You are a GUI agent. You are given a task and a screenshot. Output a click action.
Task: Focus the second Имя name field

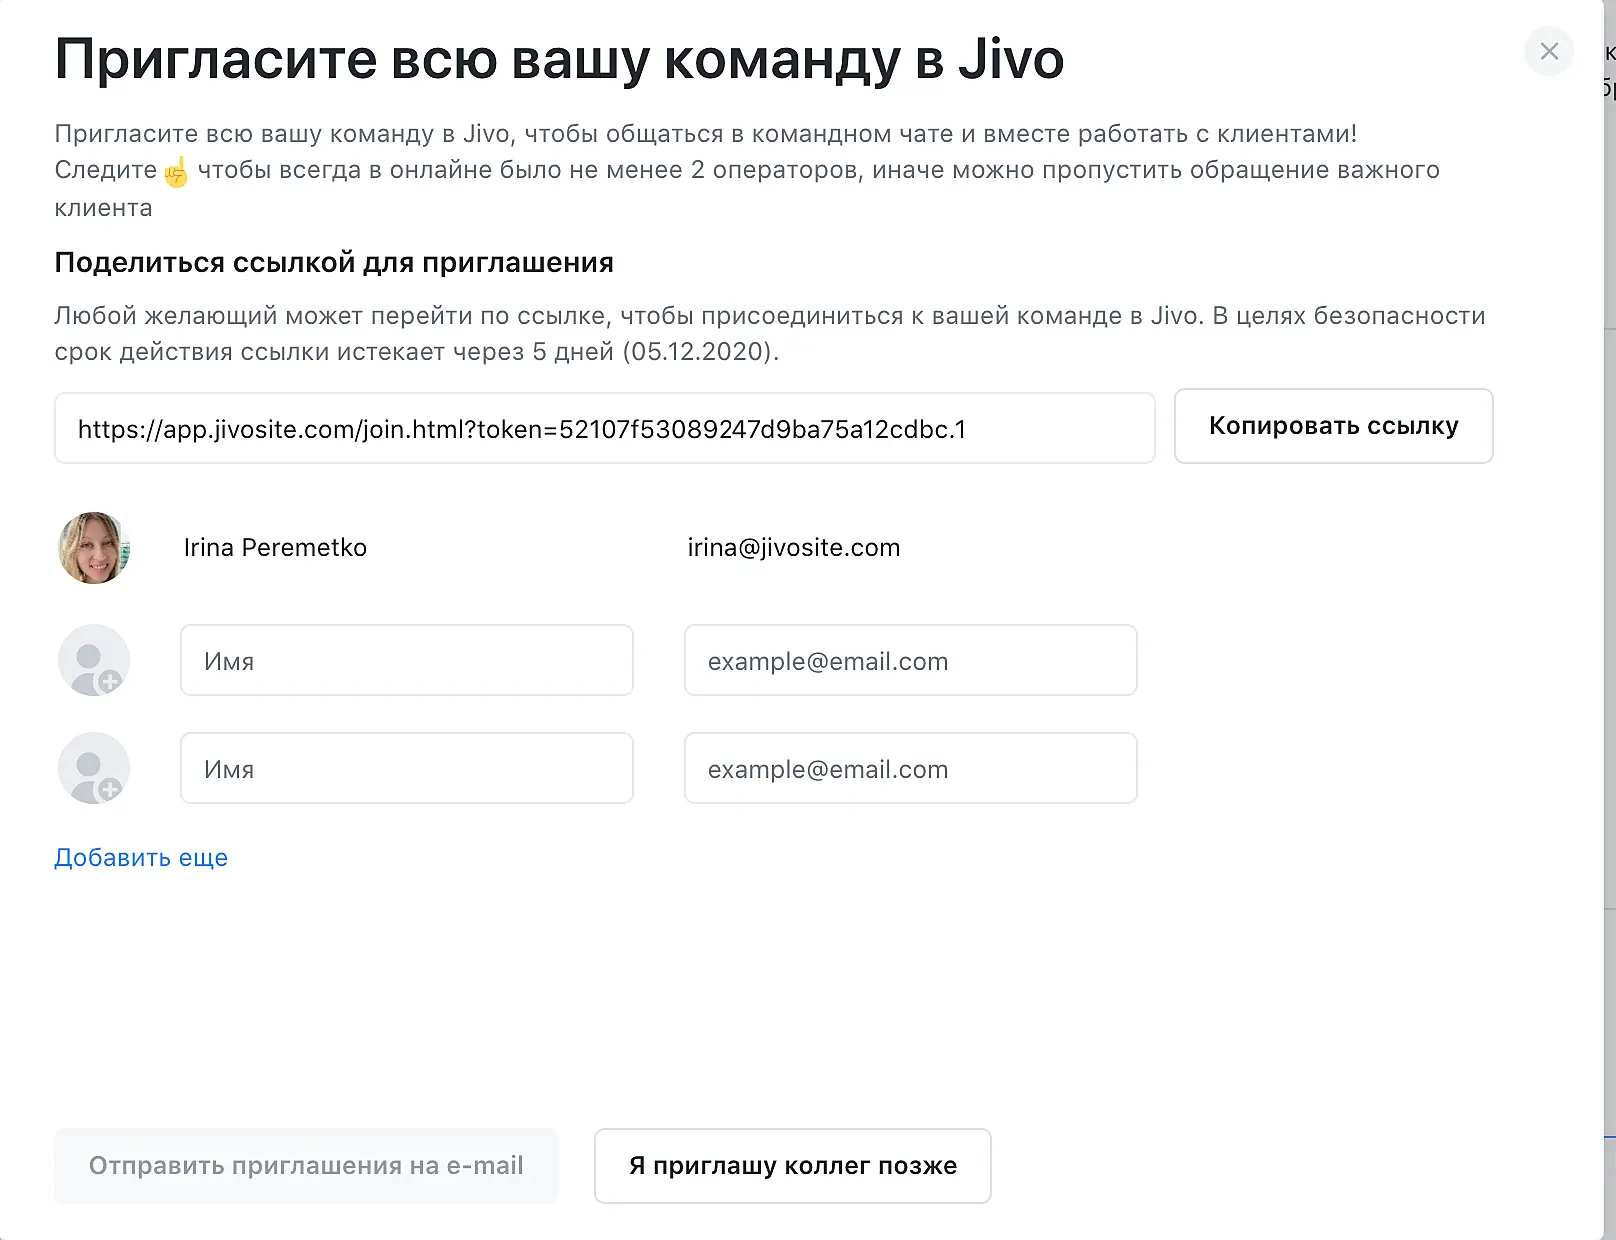406,768
